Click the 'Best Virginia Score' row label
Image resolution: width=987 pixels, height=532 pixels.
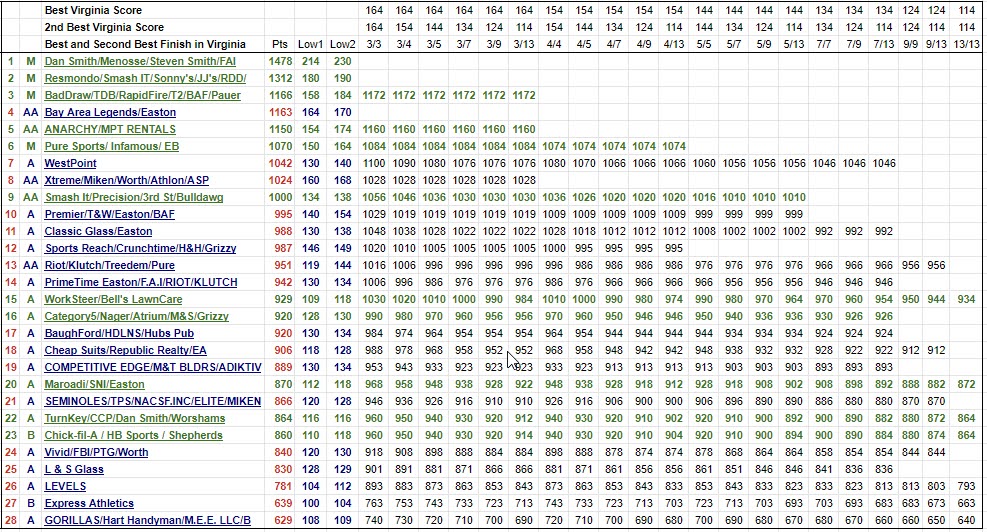click(x=93, y=10)
